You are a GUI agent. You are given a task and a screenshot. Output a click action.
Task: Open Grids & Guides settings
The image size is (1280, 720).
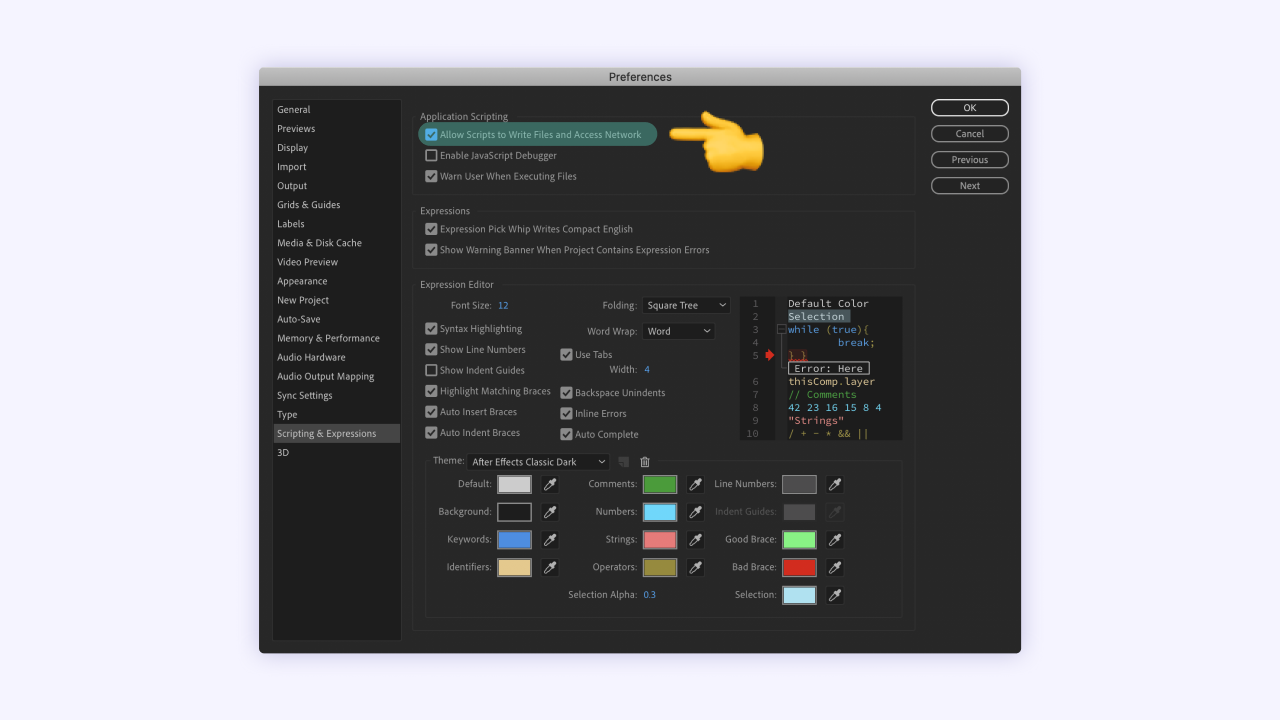pyautogui.click(x=337, y=205)
